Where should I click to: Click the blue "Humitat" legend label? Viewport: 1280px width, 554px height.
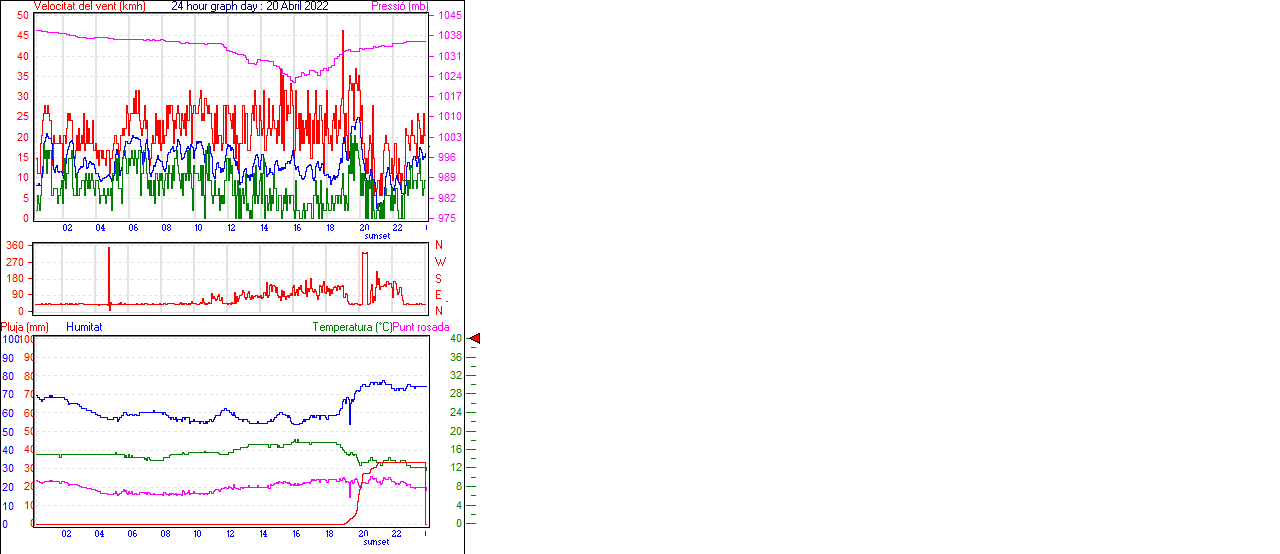(84, 327)
